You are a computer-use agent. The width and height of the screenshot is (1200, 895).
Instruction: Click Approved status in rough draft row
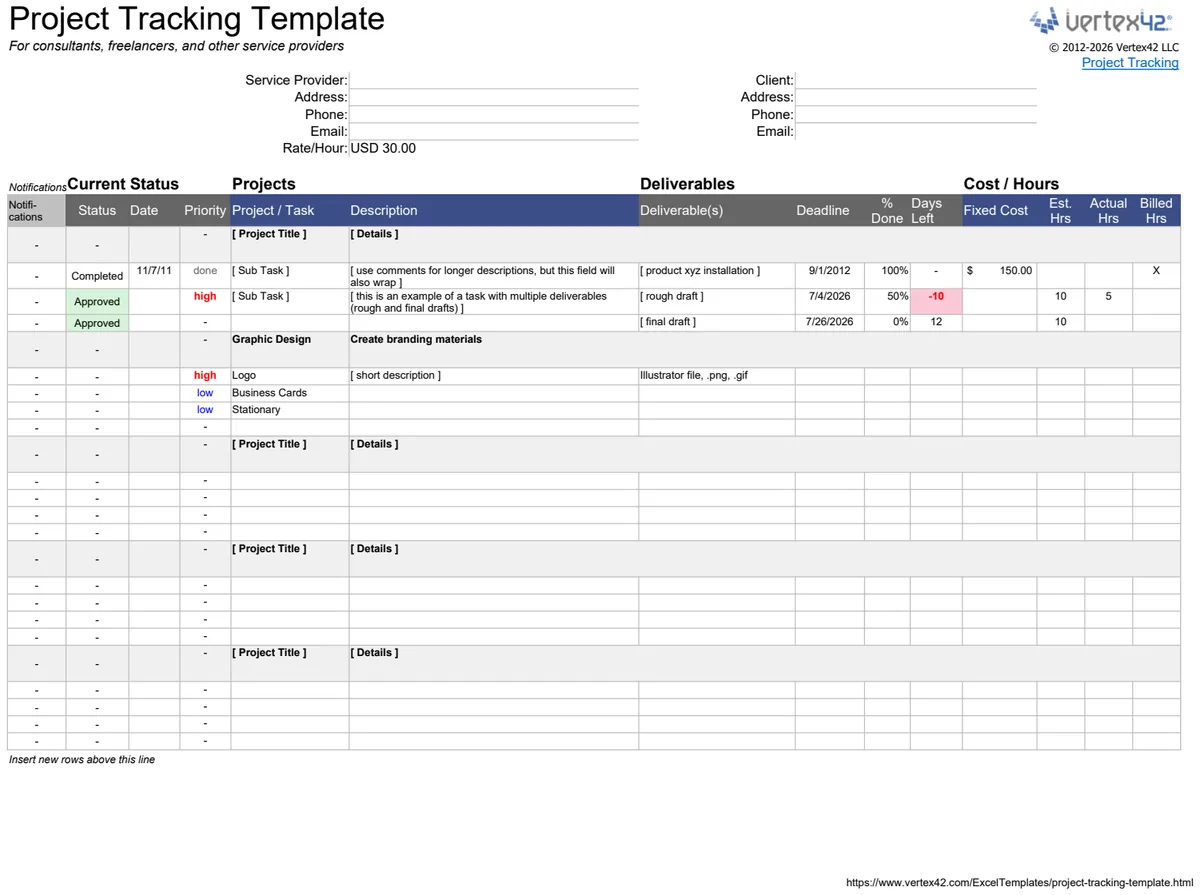[97, 301]
